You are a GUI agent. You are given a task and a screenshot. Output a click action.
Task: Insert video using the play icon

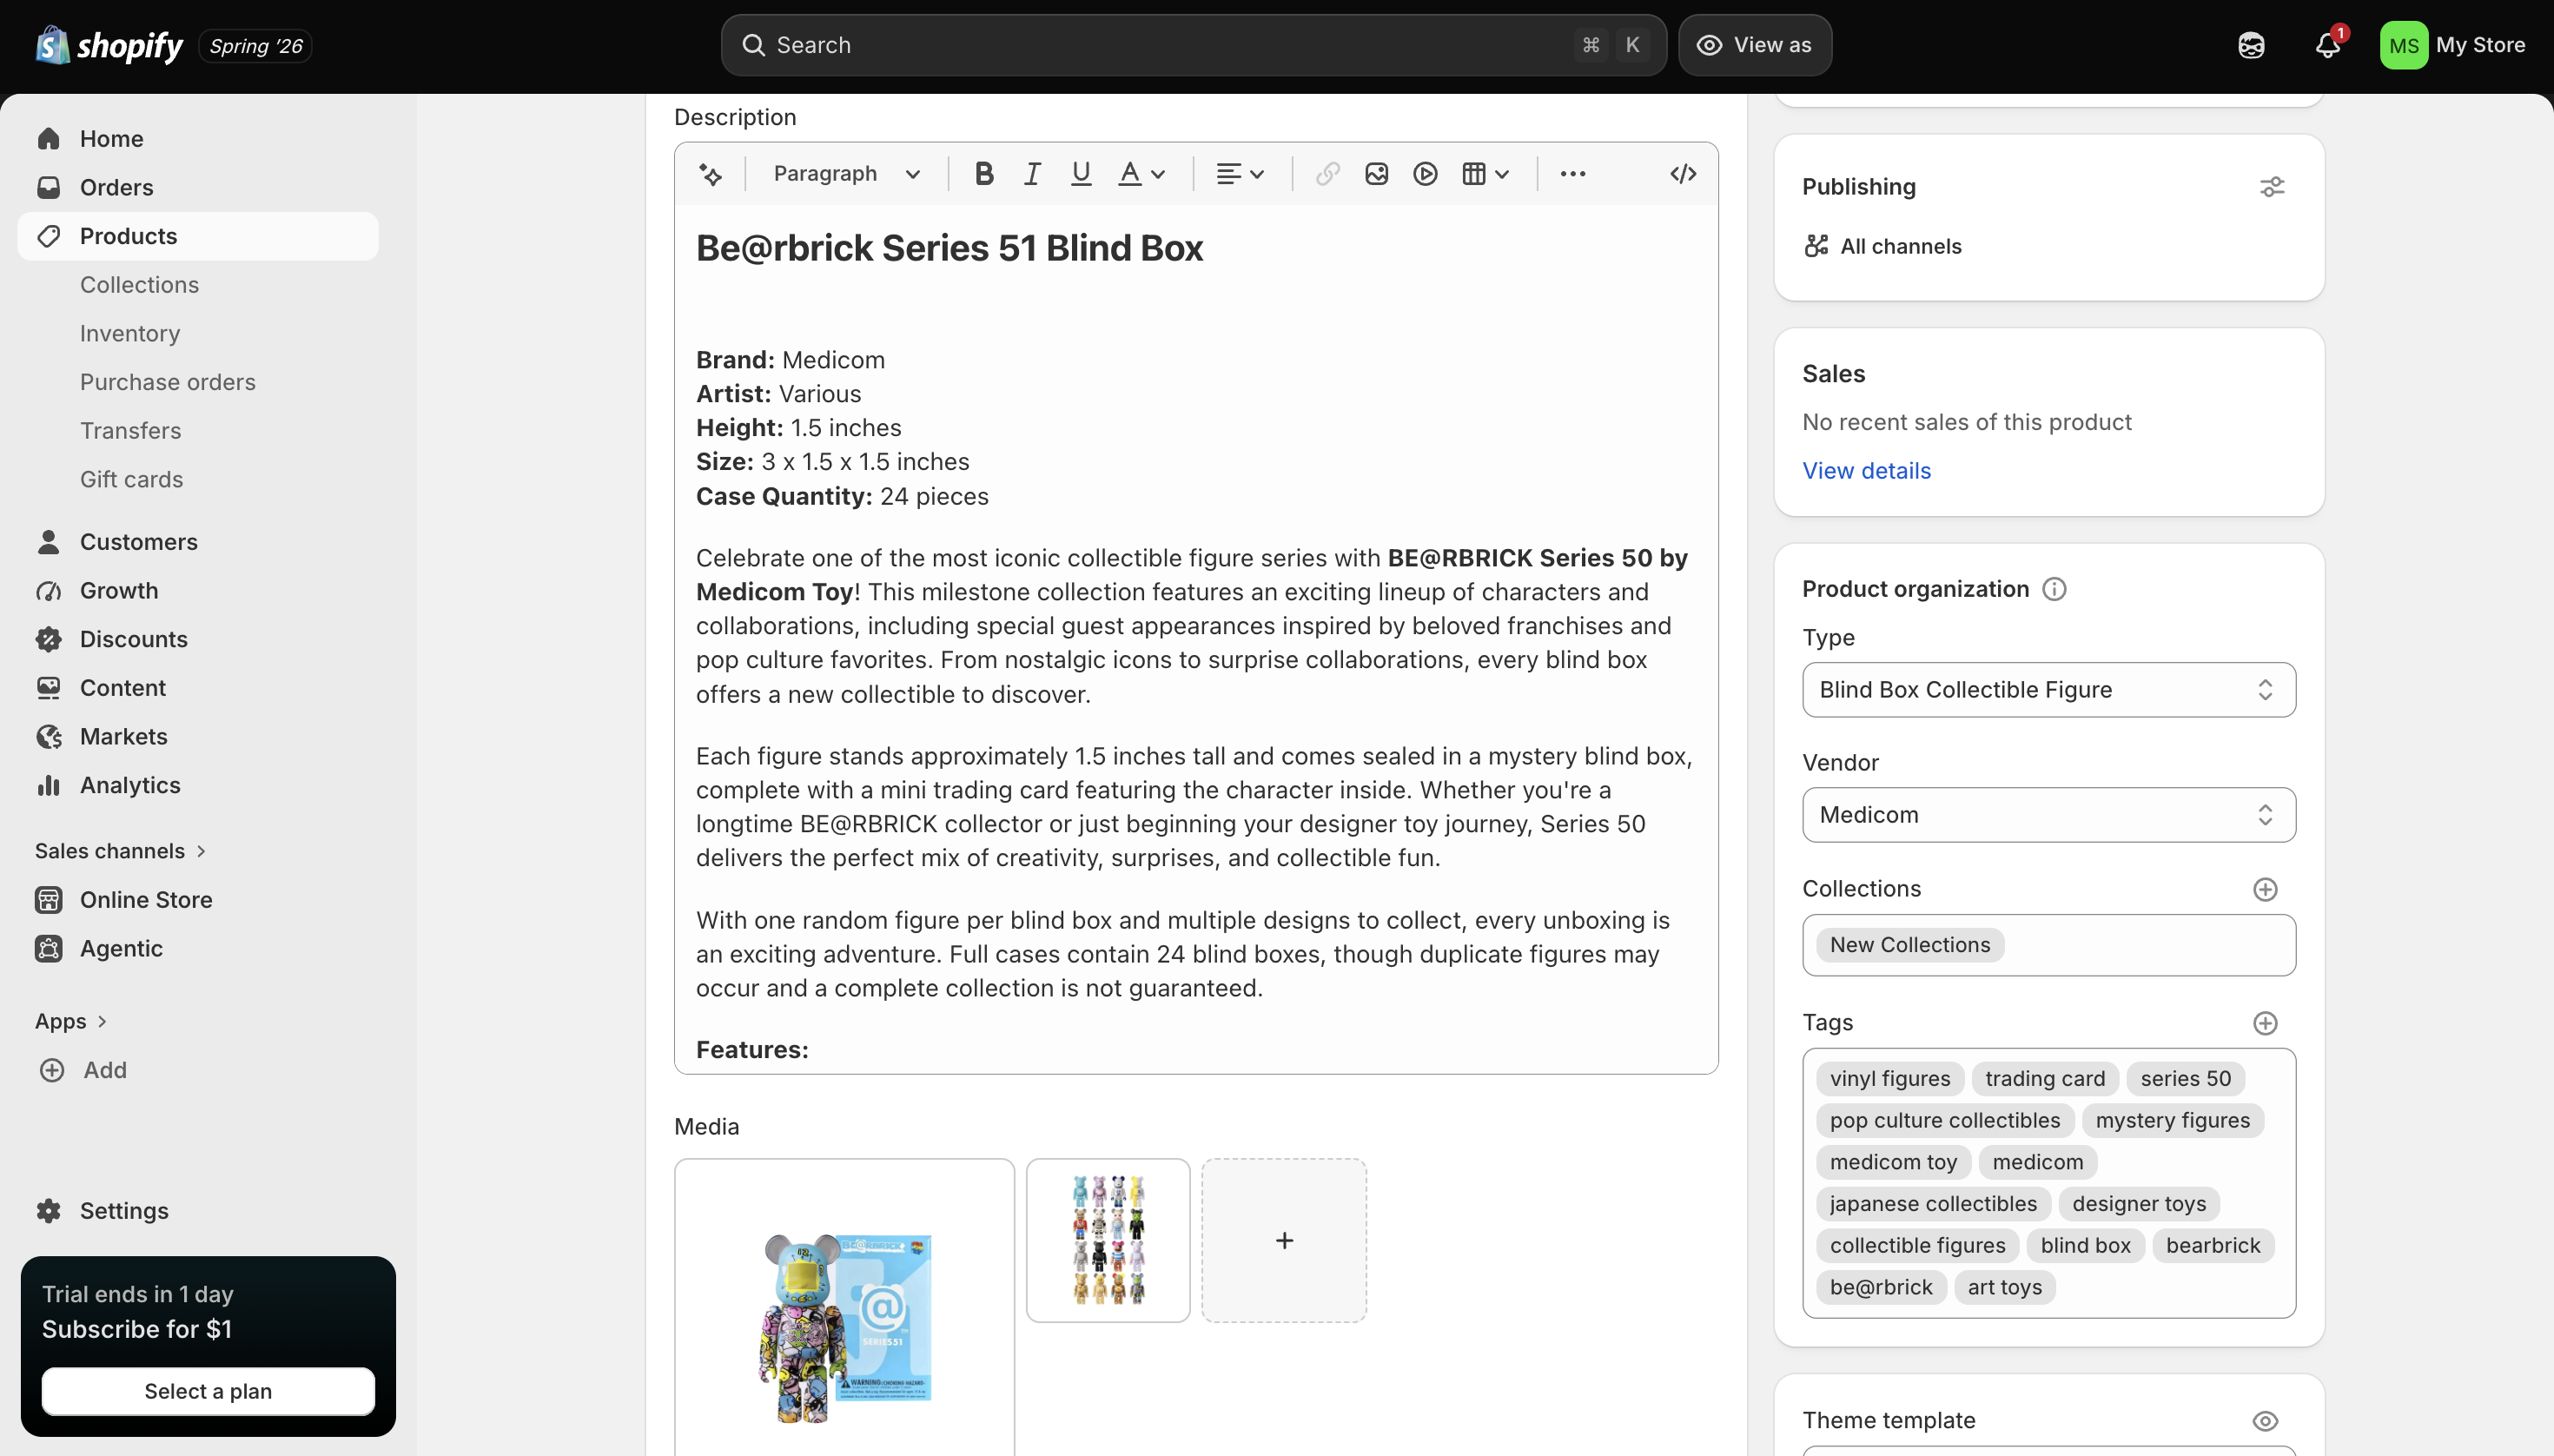(x=1425, y=174)
